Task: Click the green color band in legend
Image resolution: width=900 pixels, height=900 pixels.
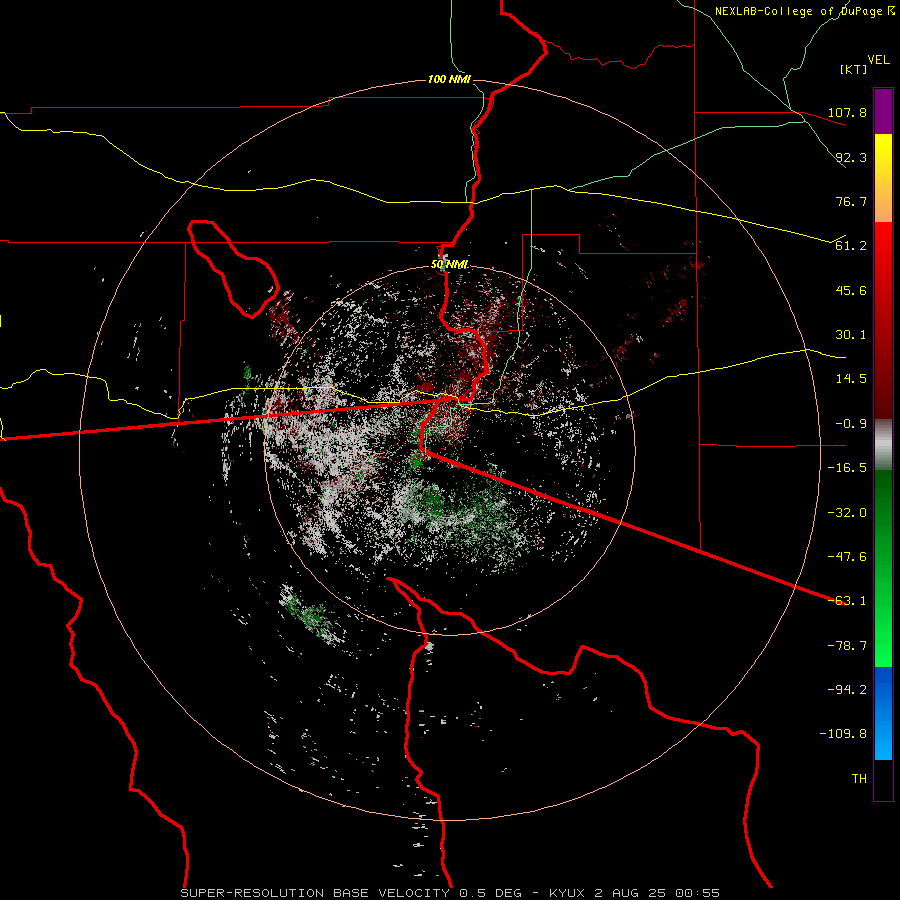Action: [883, 568]
